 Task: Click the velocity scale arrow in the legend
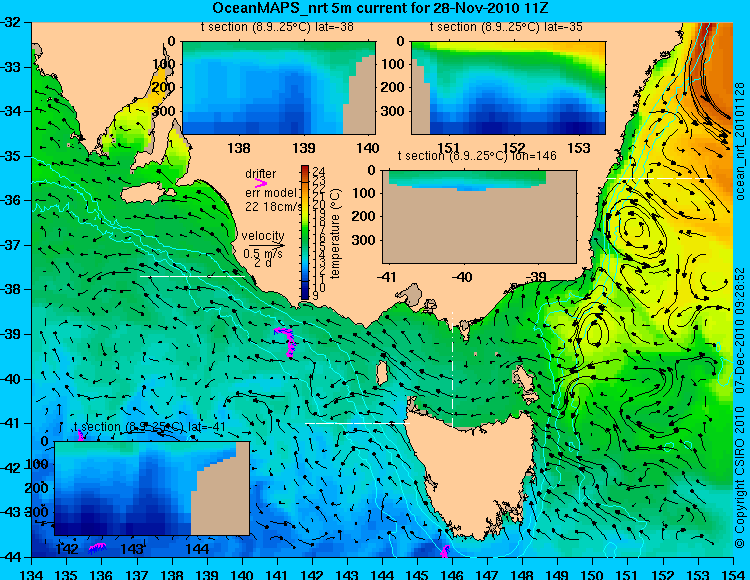point(266,245)
